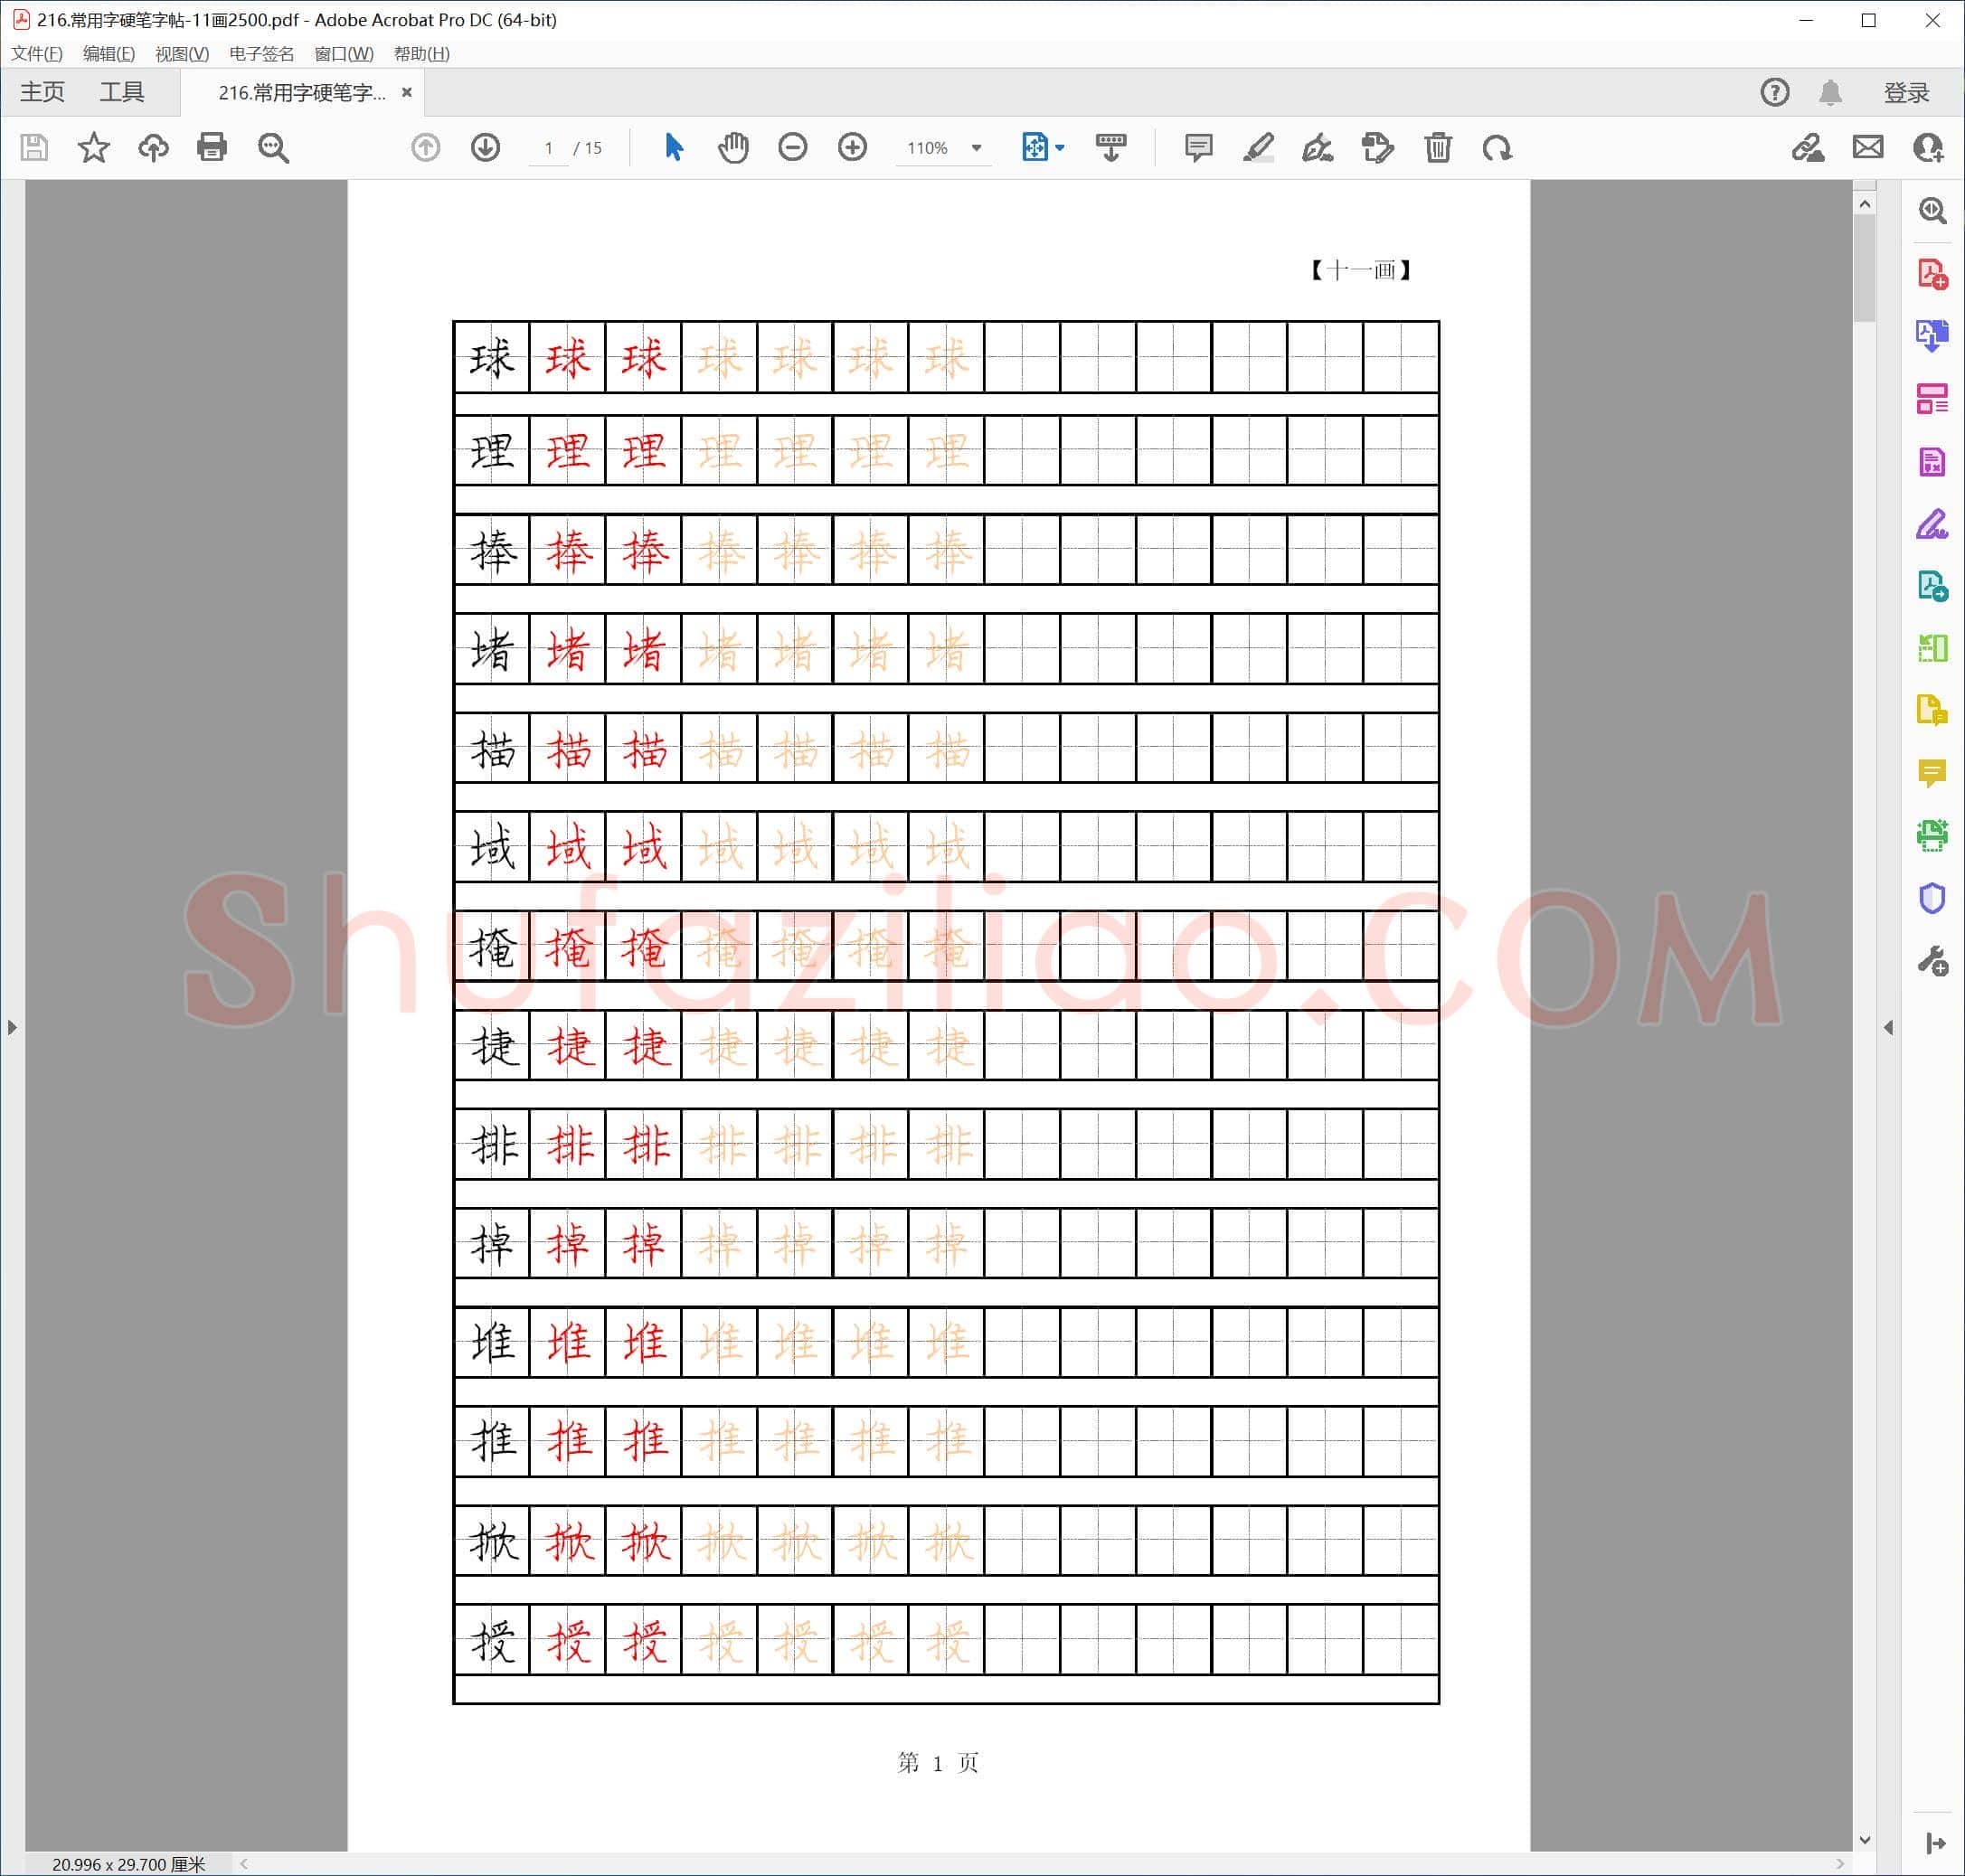
Task: Close the 216.常用字硬笔字 document tab
Action: tap(407, 92)
